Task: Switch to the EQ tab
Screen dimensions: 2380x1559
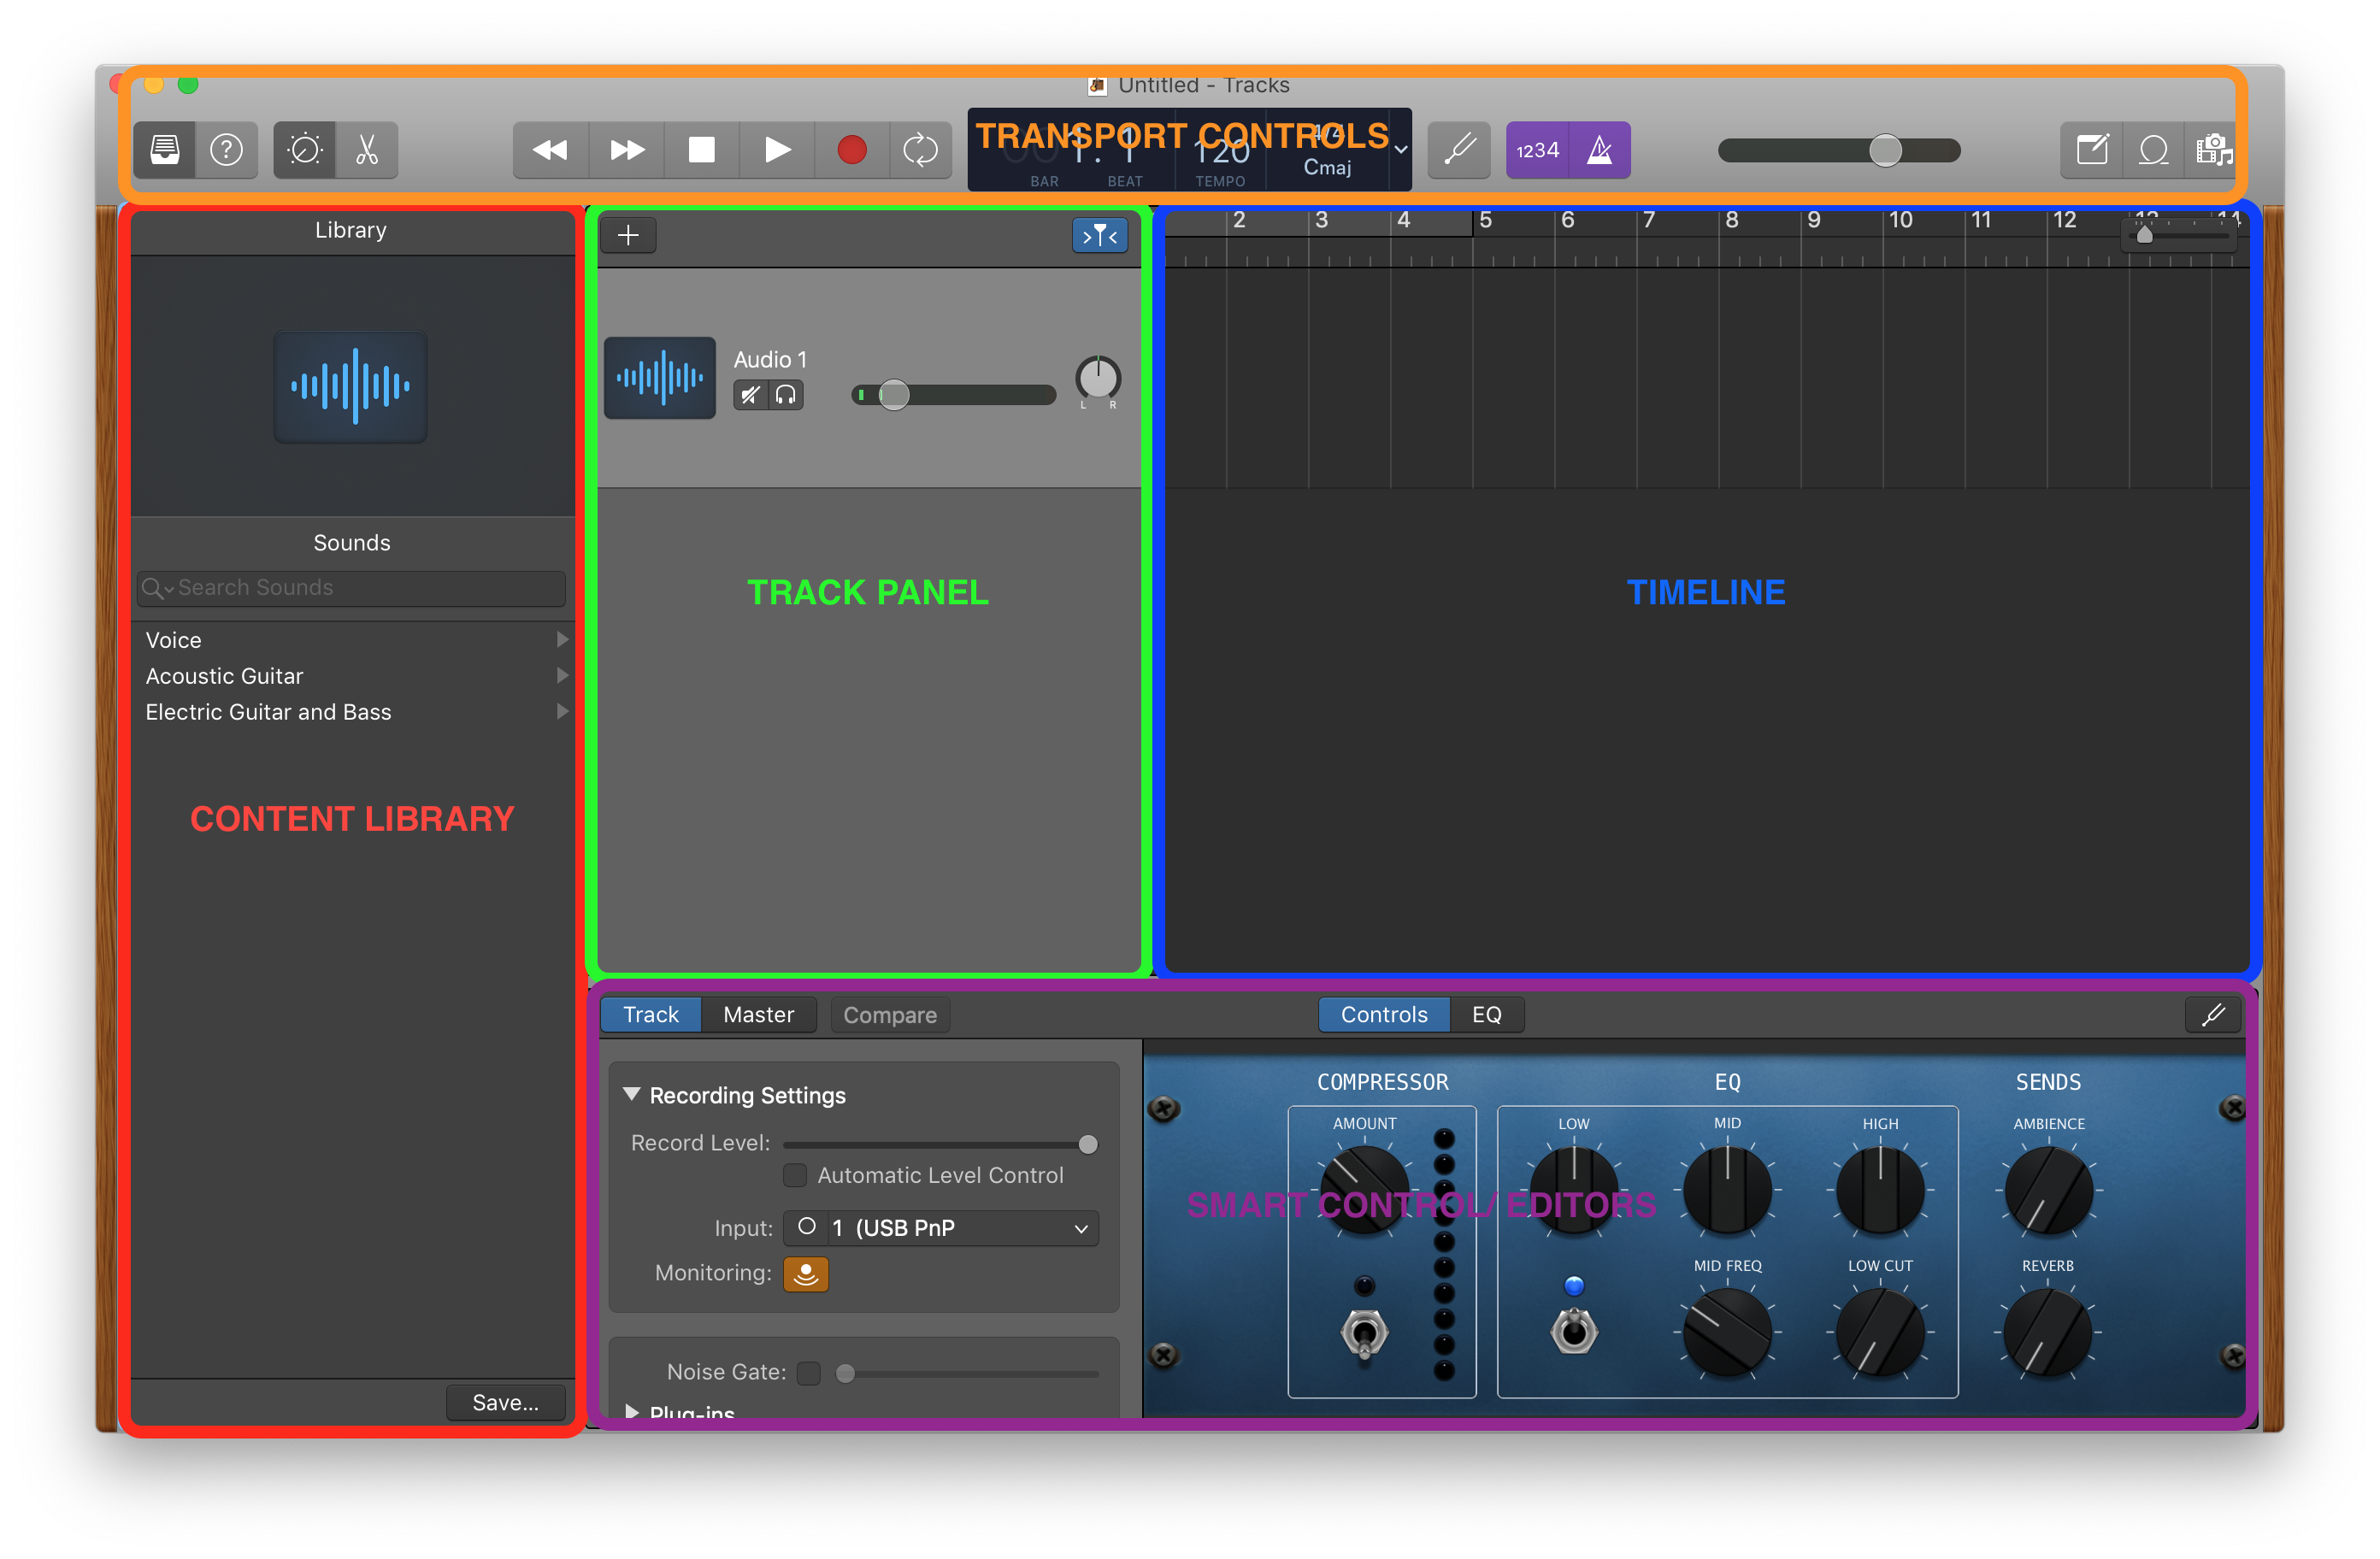Action: pyautogui.click(x=1487, y=1014)
